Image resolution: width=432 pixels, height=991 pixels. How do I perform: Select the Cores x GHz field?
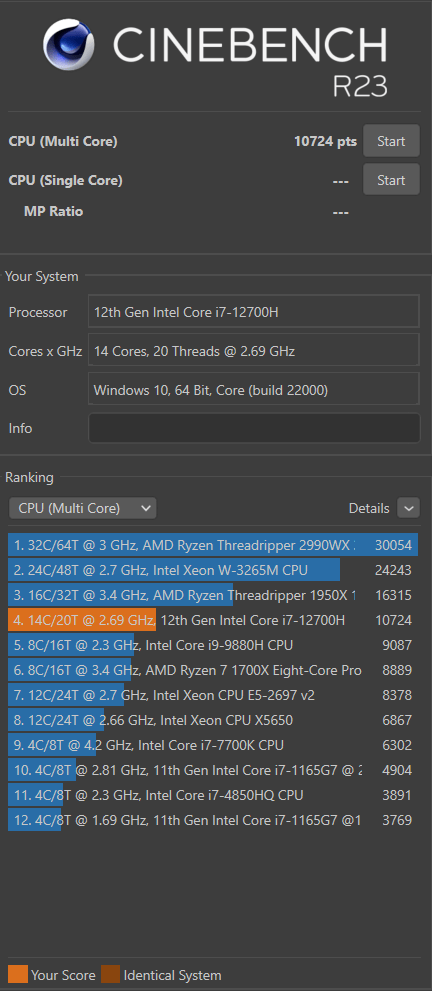254,351
